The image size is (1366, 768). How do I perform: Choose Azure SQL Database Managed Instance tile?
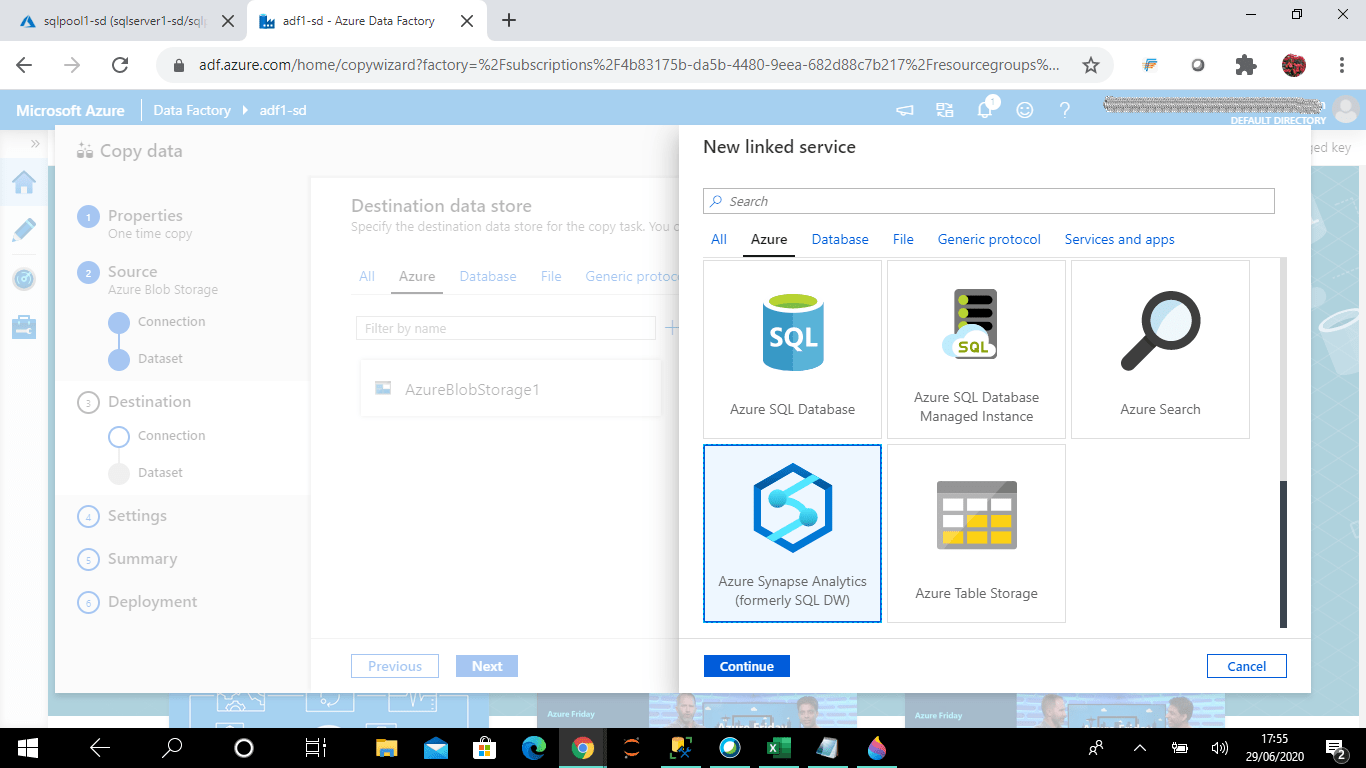tap(976, 349)
